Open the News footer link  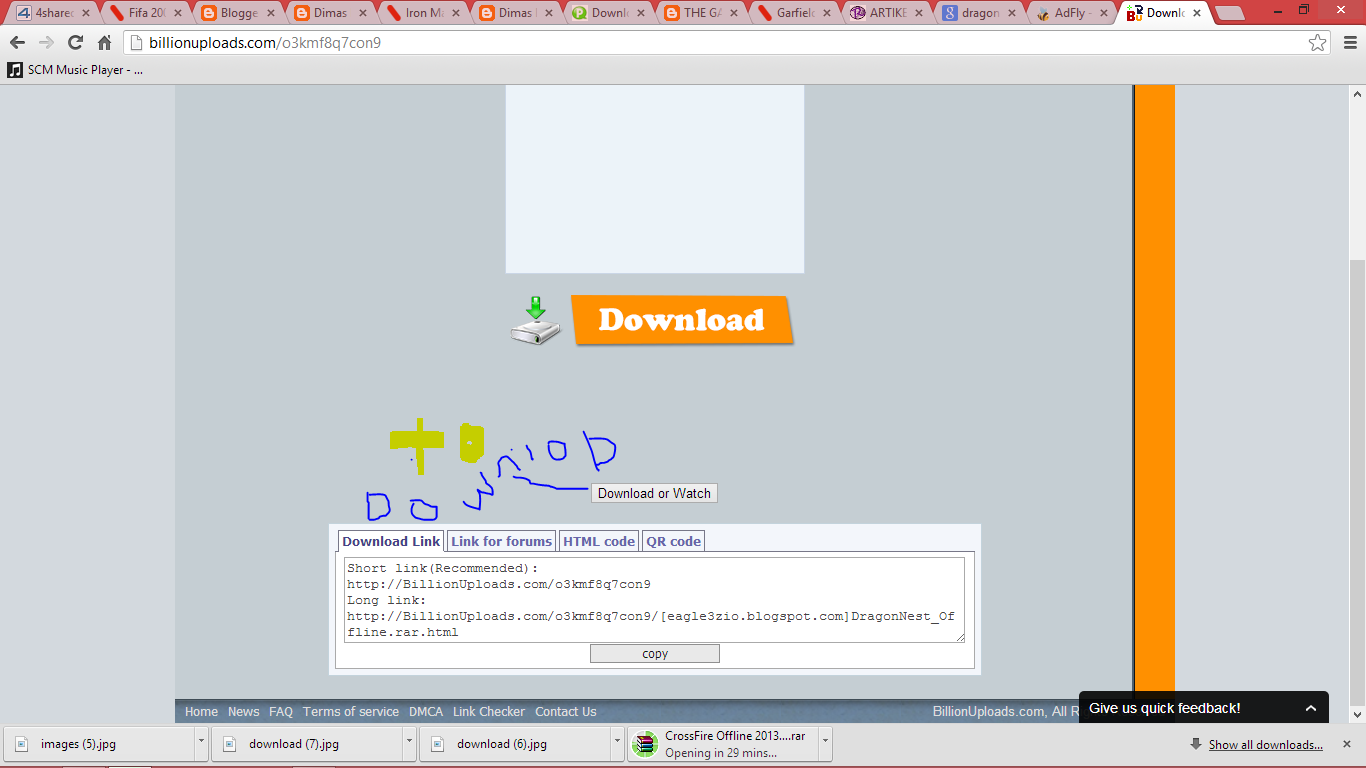click(243, 712)
